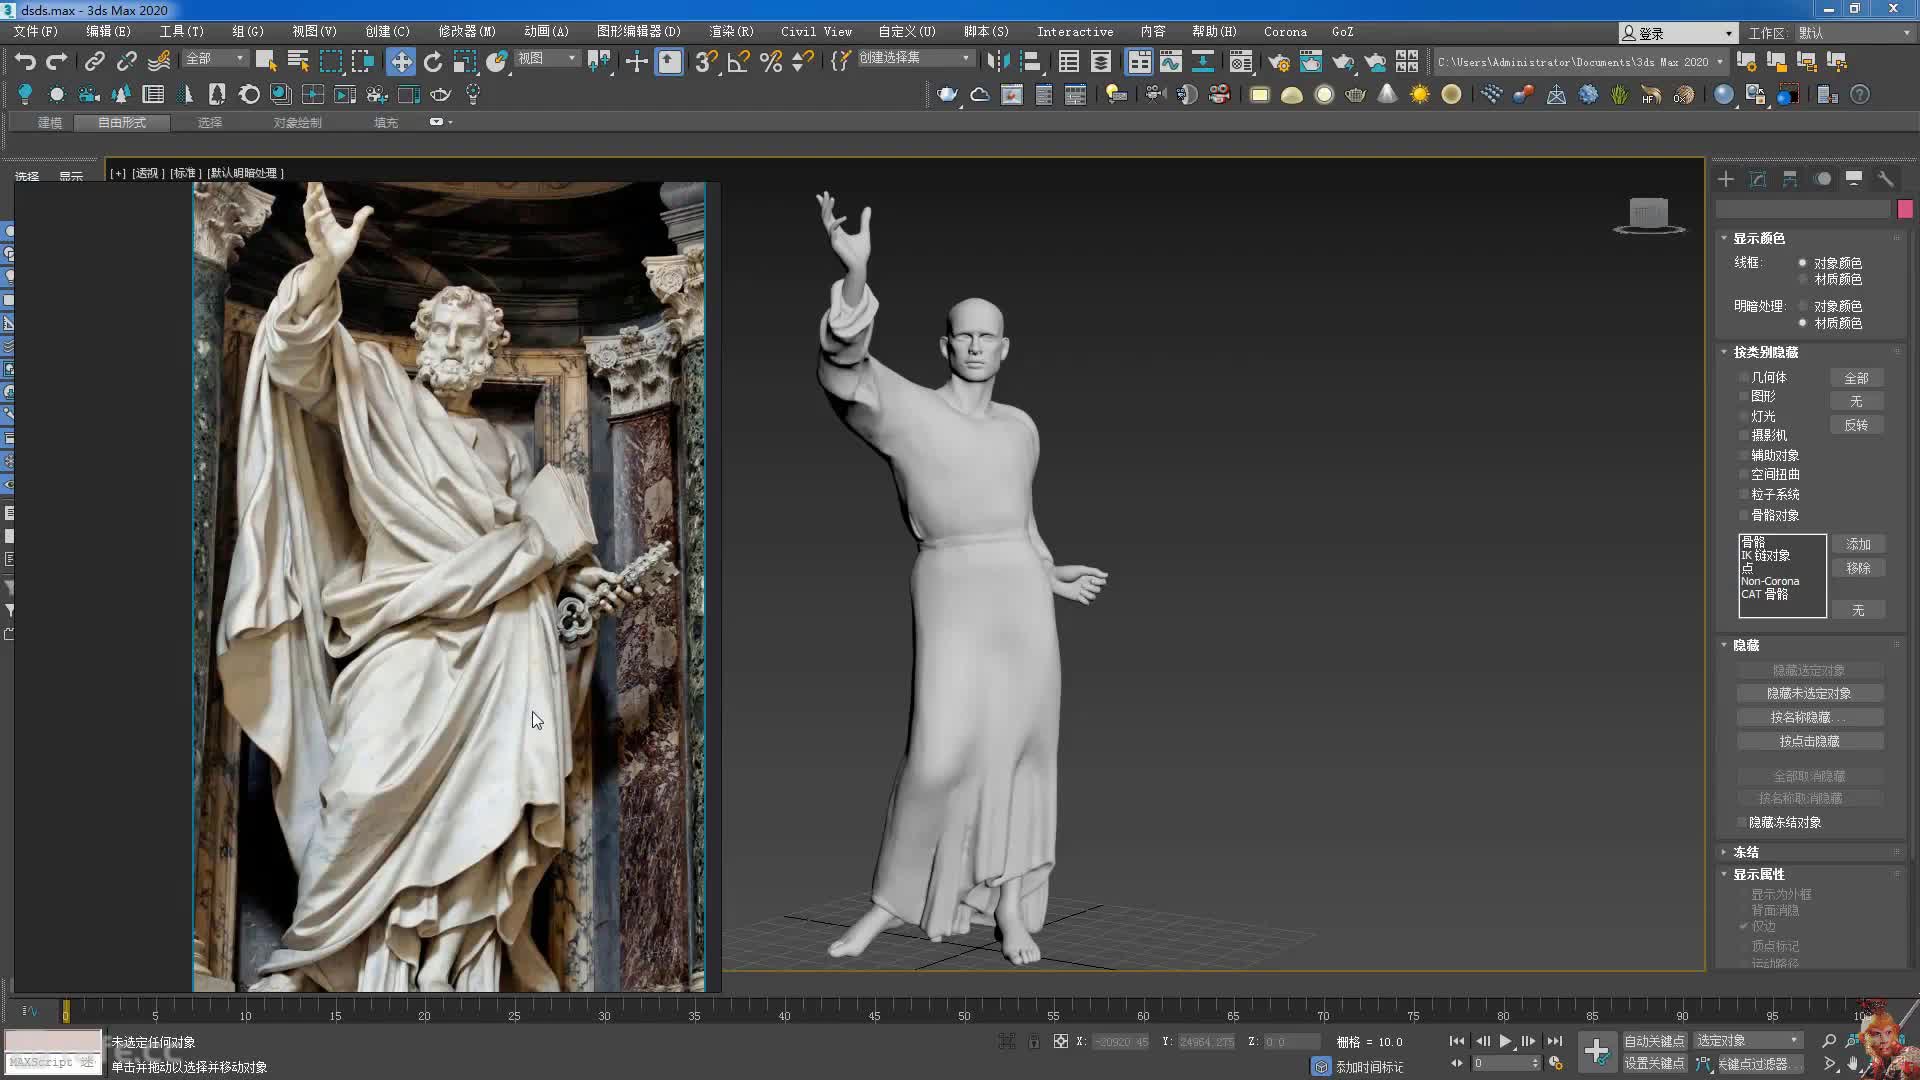The height and width of the screenshot is (1080, 1920).
Task: Open the 工作区 默认 dropdown
Action: pyautogui.click(x=1854, y=33)
